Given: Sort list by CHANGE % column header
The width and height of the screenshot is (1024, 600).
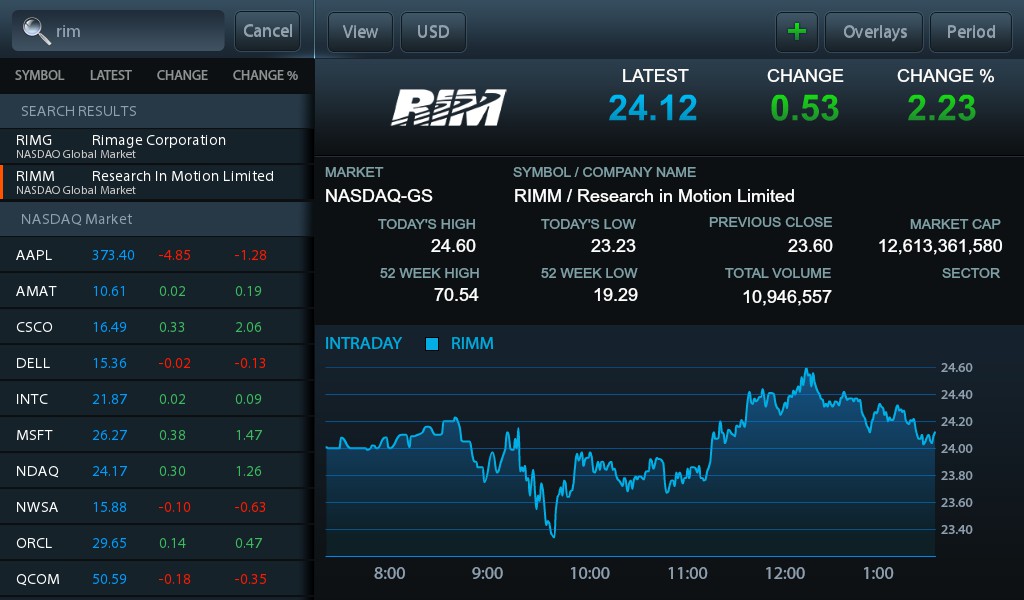Looking at the screenshot, I should tap(265, 75).
